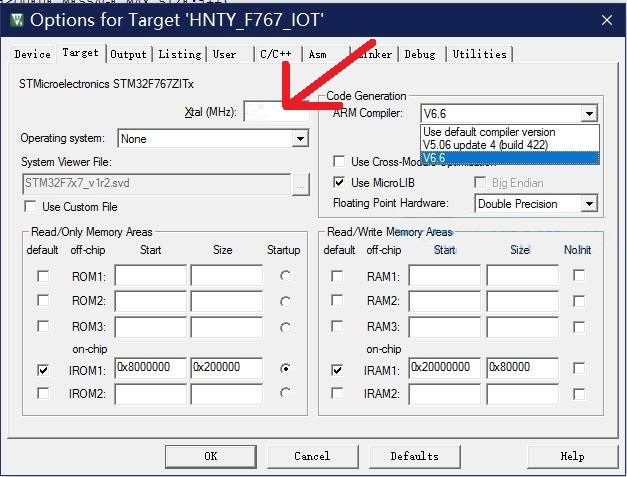This screenshot has width=627, height=477.
Task: Click the Keil uVision icon in title bar
Action: coord(16,20)
